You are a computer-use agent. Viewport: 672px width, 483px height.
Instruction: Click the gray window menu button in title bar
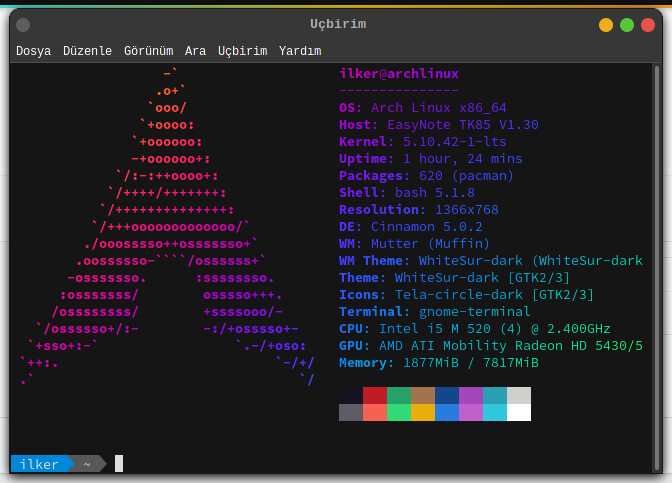click(x=23, y=25)
